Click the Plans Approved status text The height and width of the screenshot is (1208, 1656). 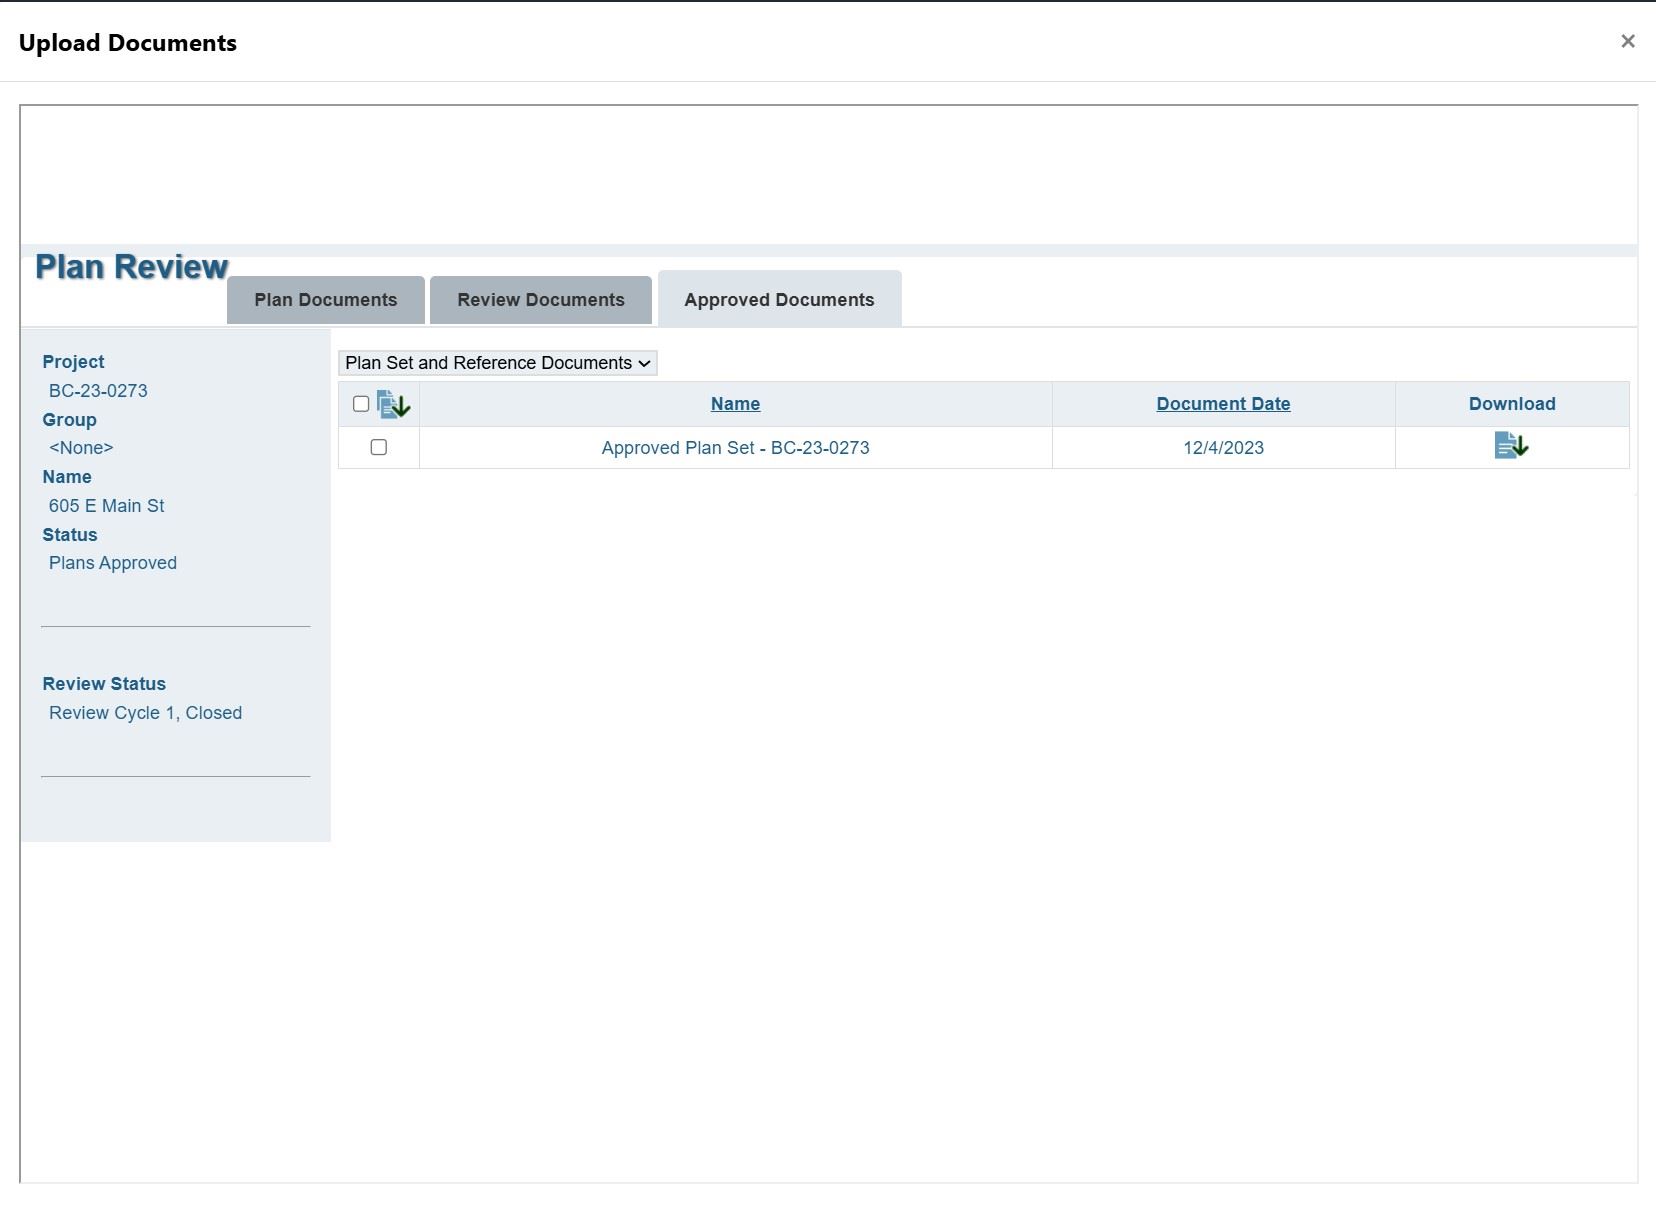click(x=113, y=563)
